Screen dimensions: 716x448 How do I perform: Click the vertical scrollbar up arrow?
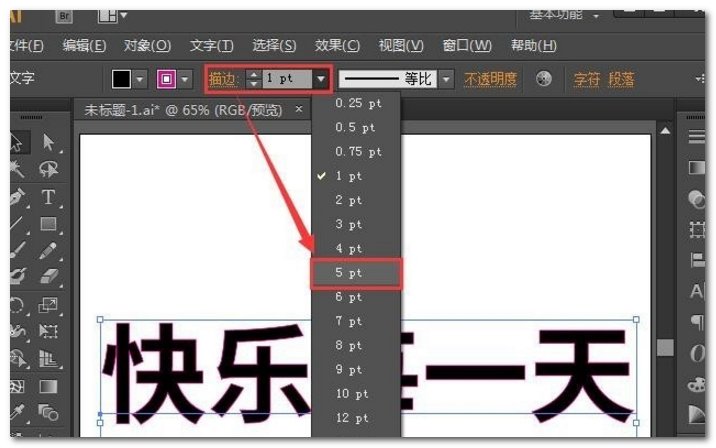point(665,131)
